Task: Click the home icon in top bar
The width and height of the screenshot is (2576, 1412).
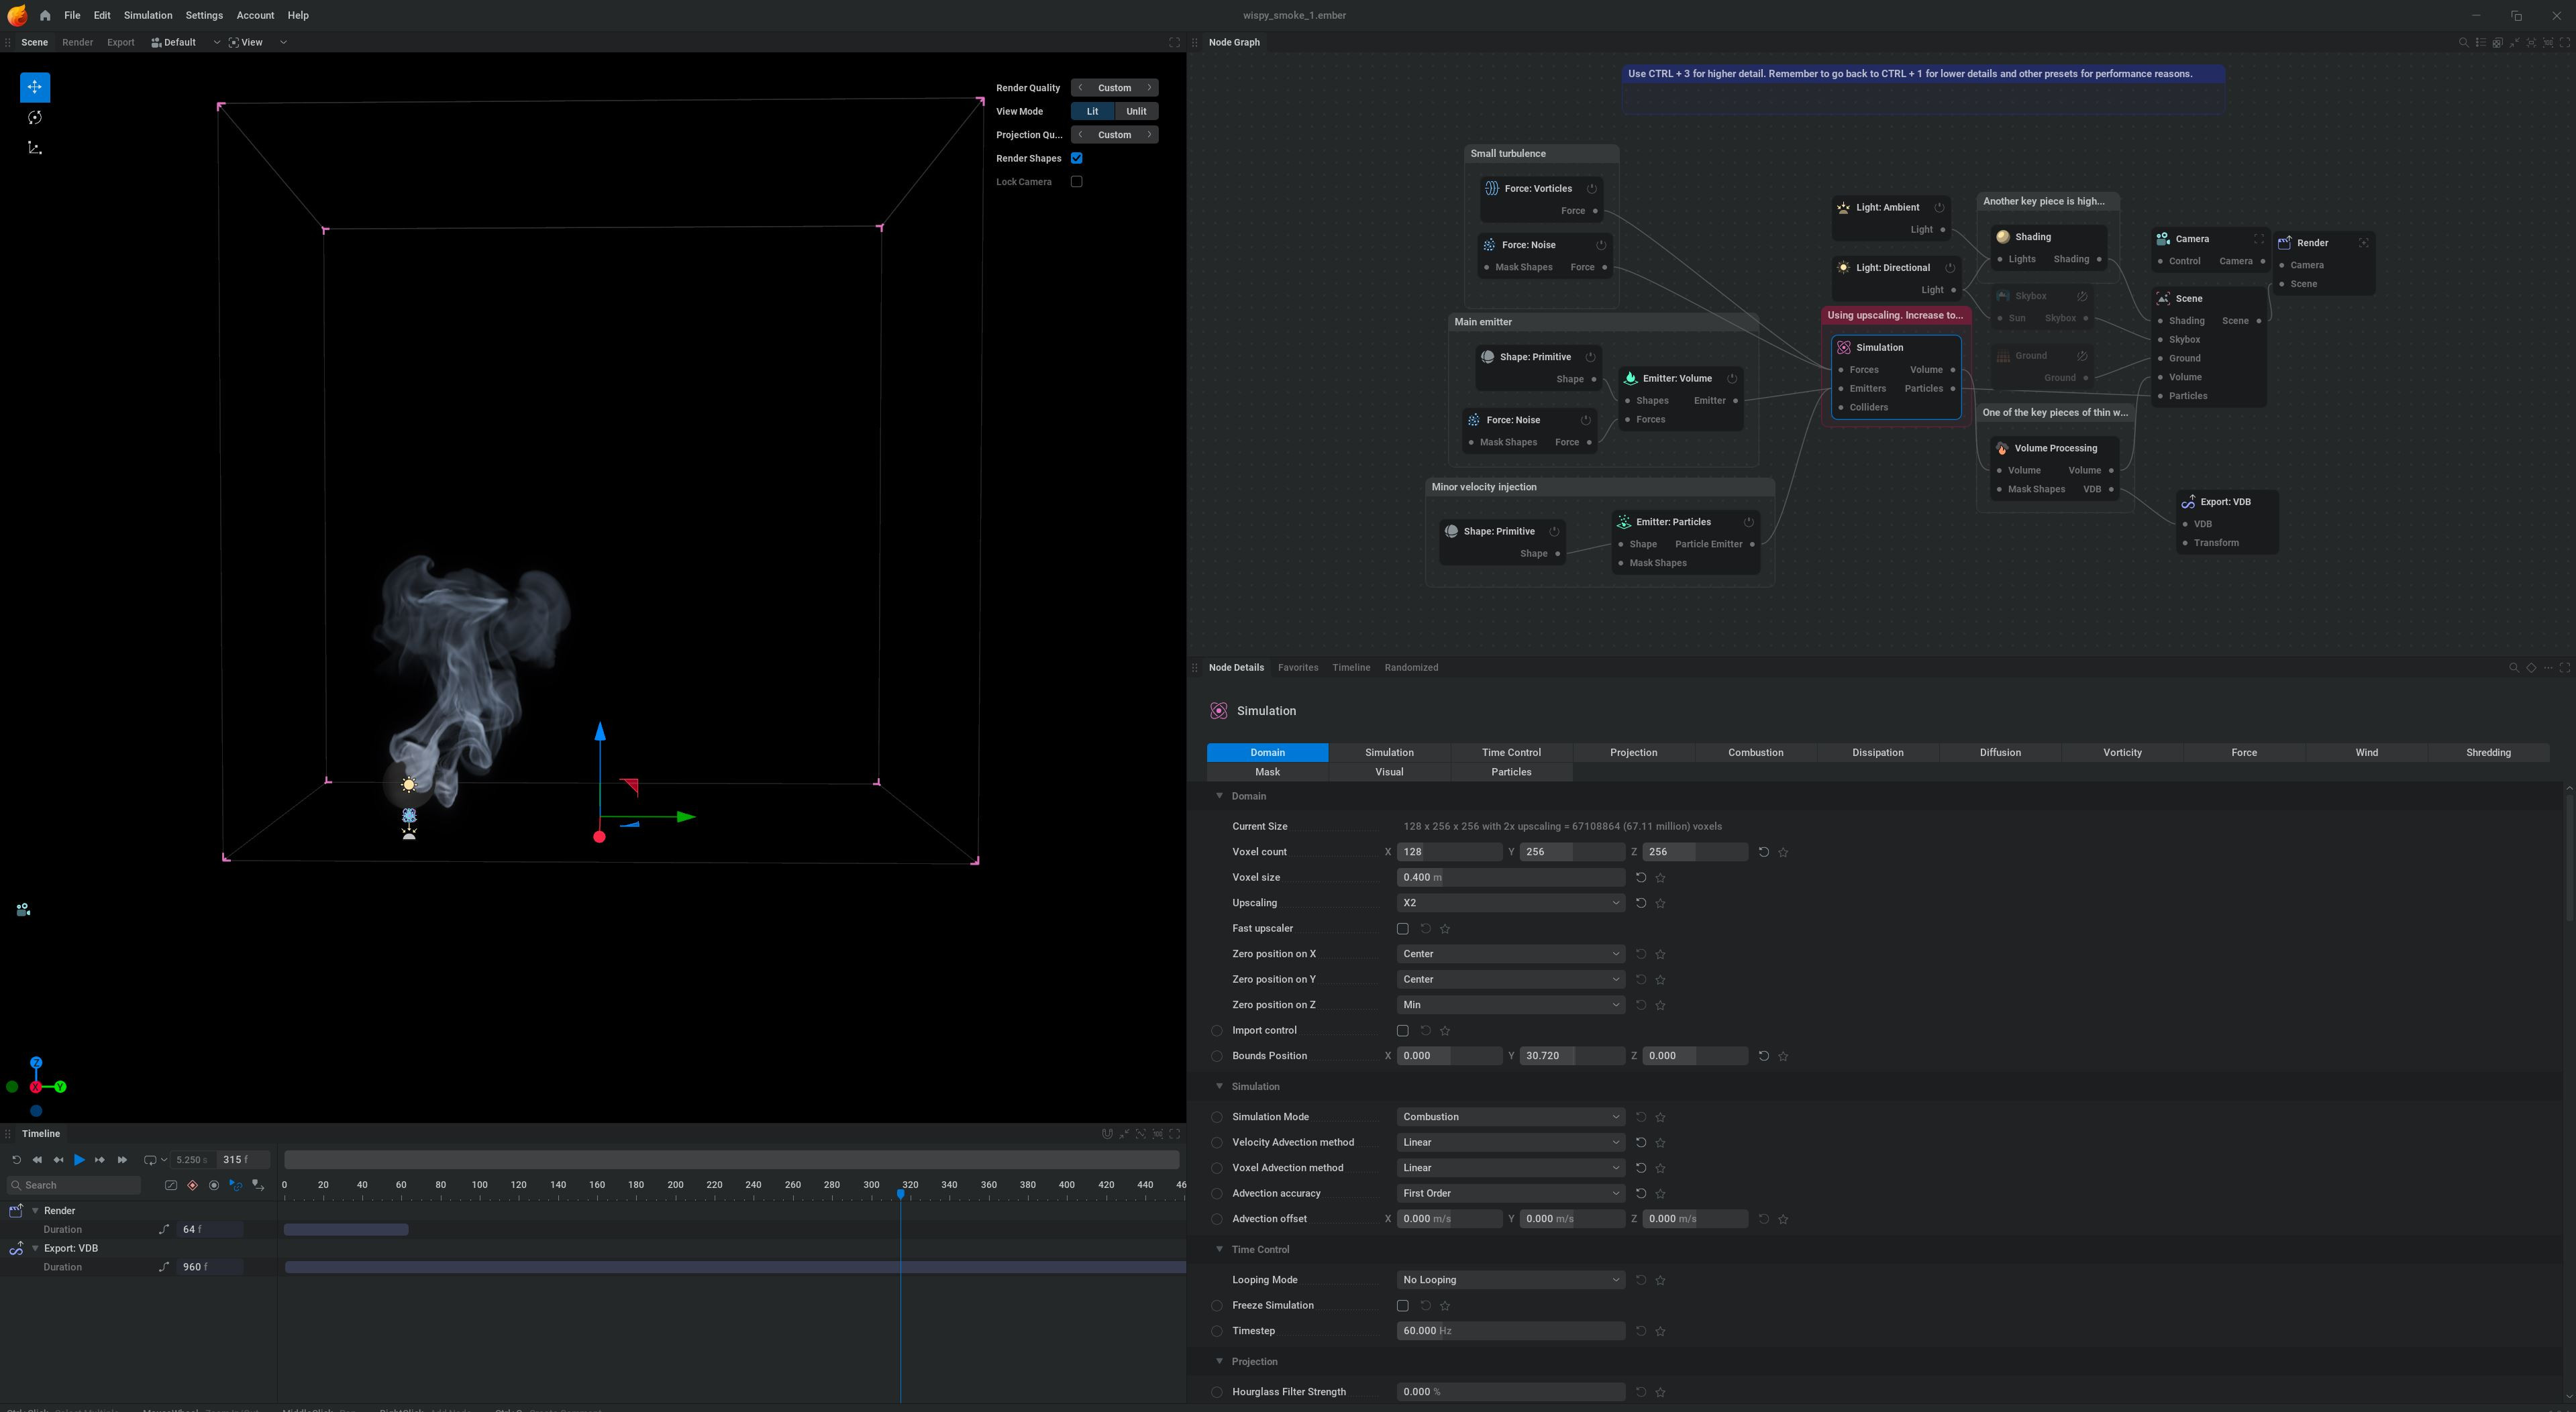Action: pyautogui.click(x=45, y=16)
